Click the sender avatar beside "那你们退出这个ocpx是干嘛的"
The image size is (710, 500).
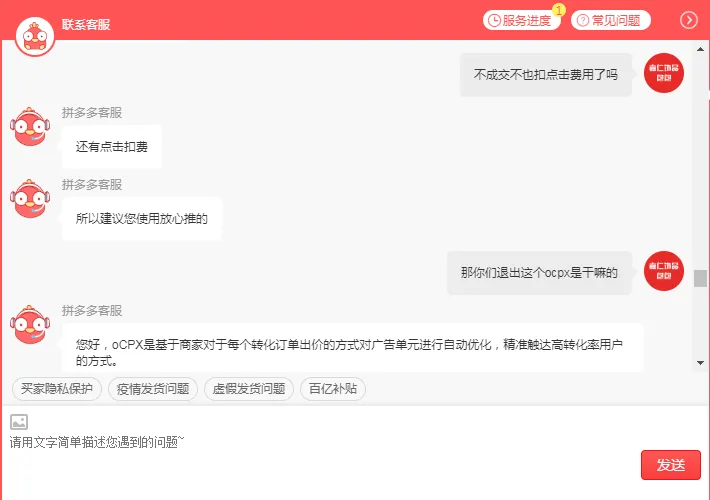(664, 271)
